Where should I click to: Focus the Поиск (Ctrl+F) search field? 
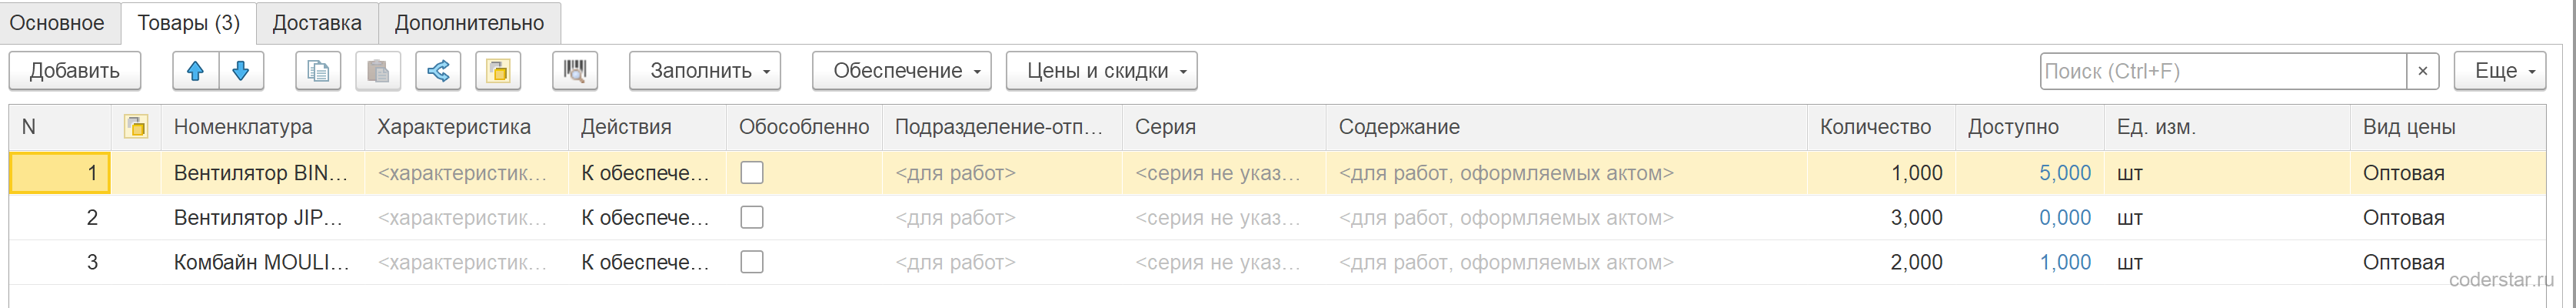[x=2222, y=71]
